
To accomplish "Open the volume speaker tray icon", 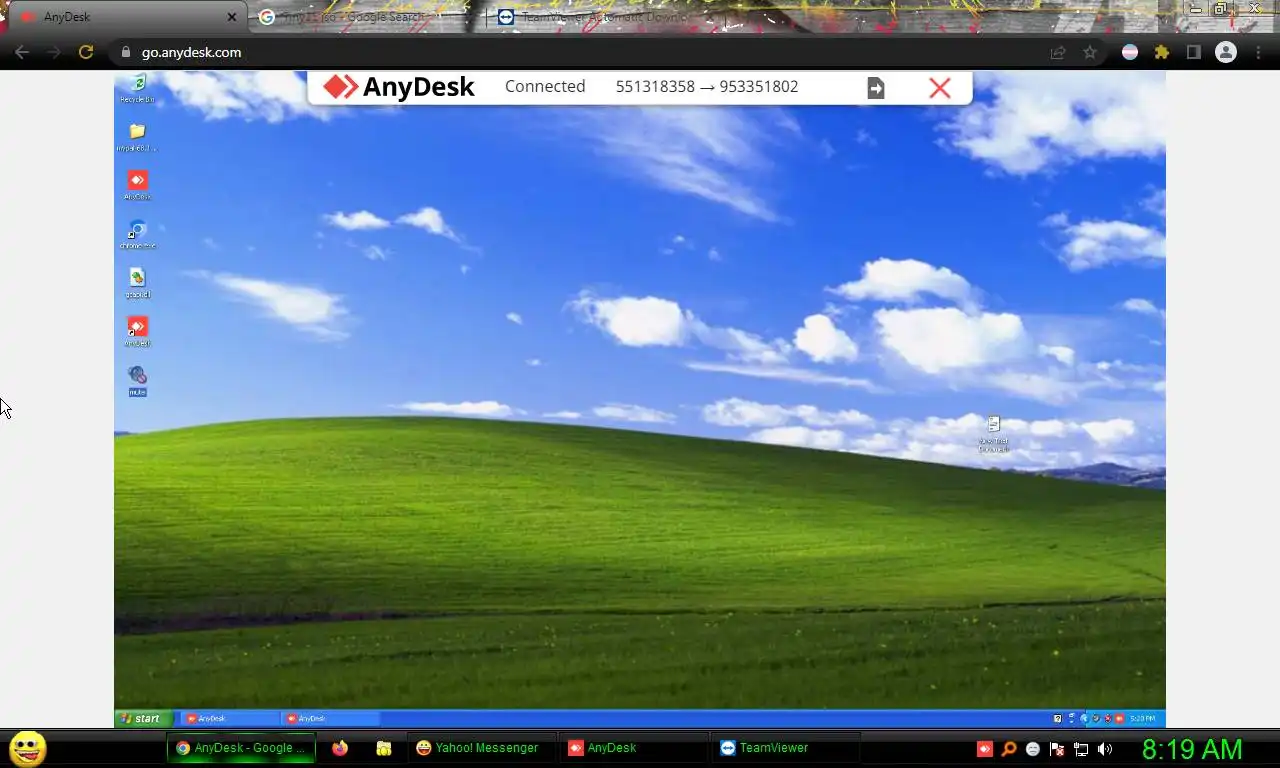I will (1105, 749).
